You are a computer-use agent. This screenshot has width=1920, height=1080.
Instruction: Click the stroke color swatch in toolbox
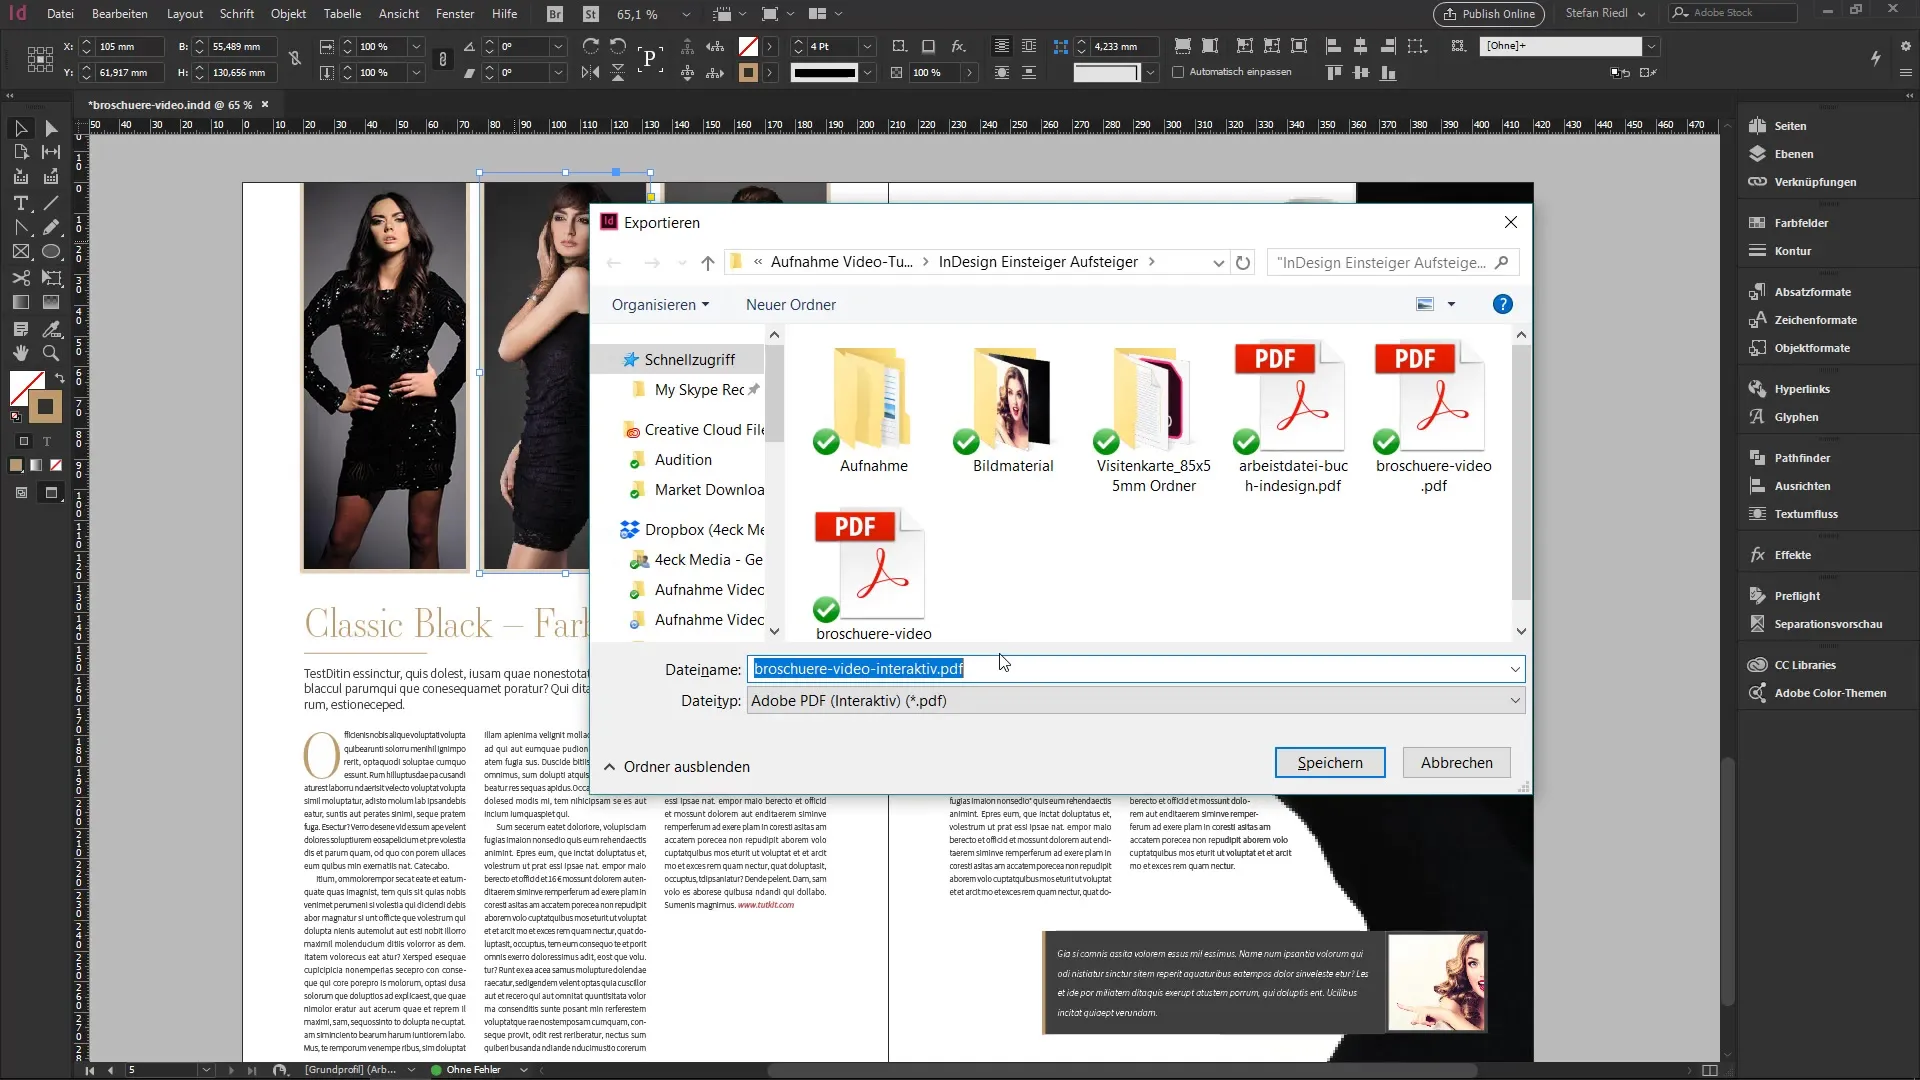coord(45,407)
